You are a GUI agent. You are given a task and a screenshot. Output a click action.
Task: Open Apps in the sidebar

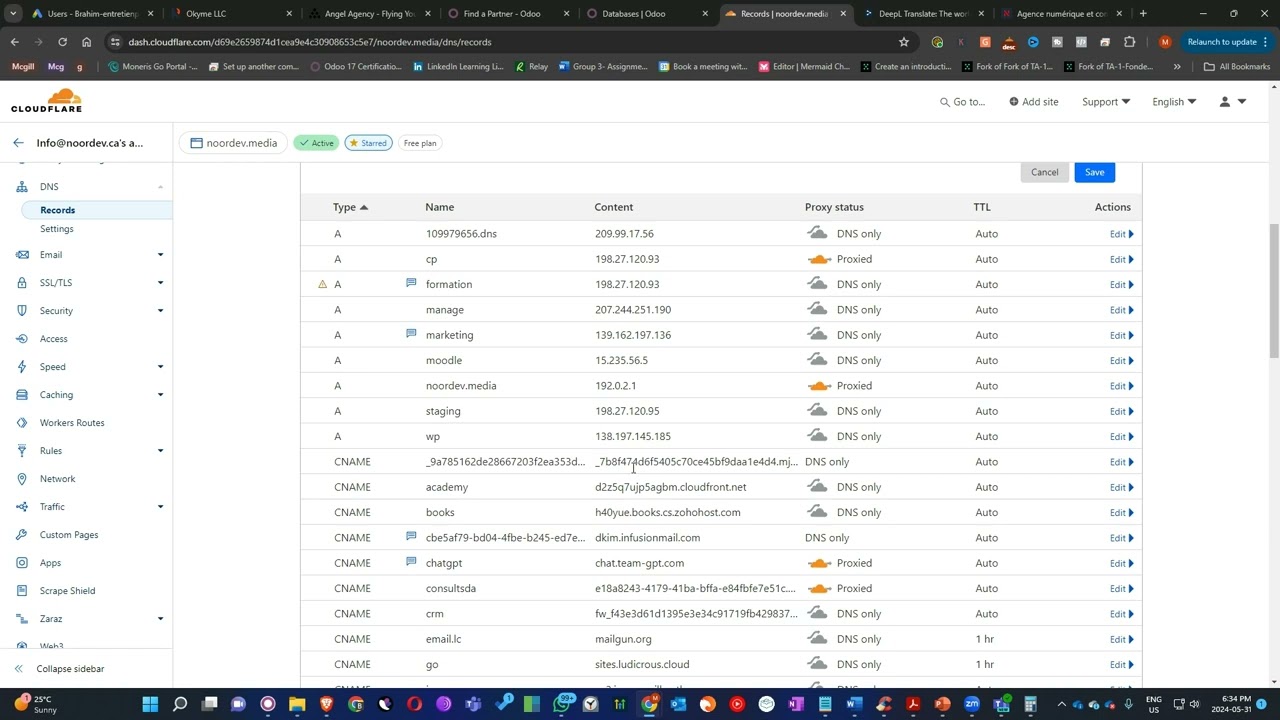[50, 563]
